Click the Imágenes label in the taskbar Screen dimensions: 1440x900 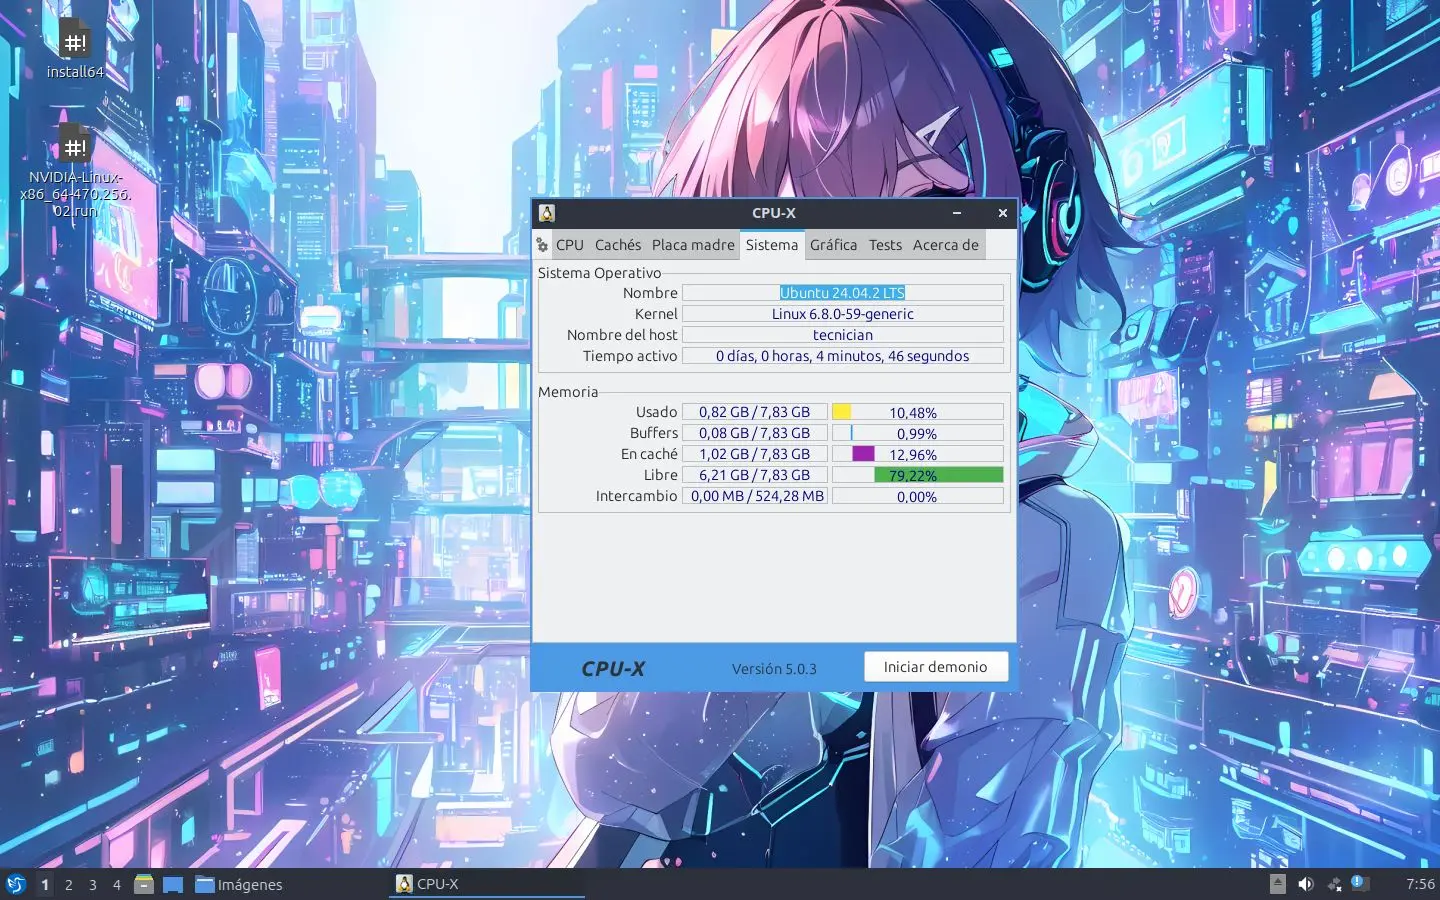pyautogui.click(x=250, y=885)
